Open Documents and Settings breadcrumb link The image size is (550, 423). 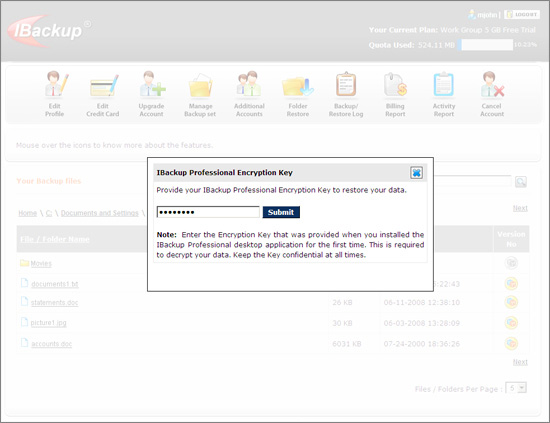100,213
